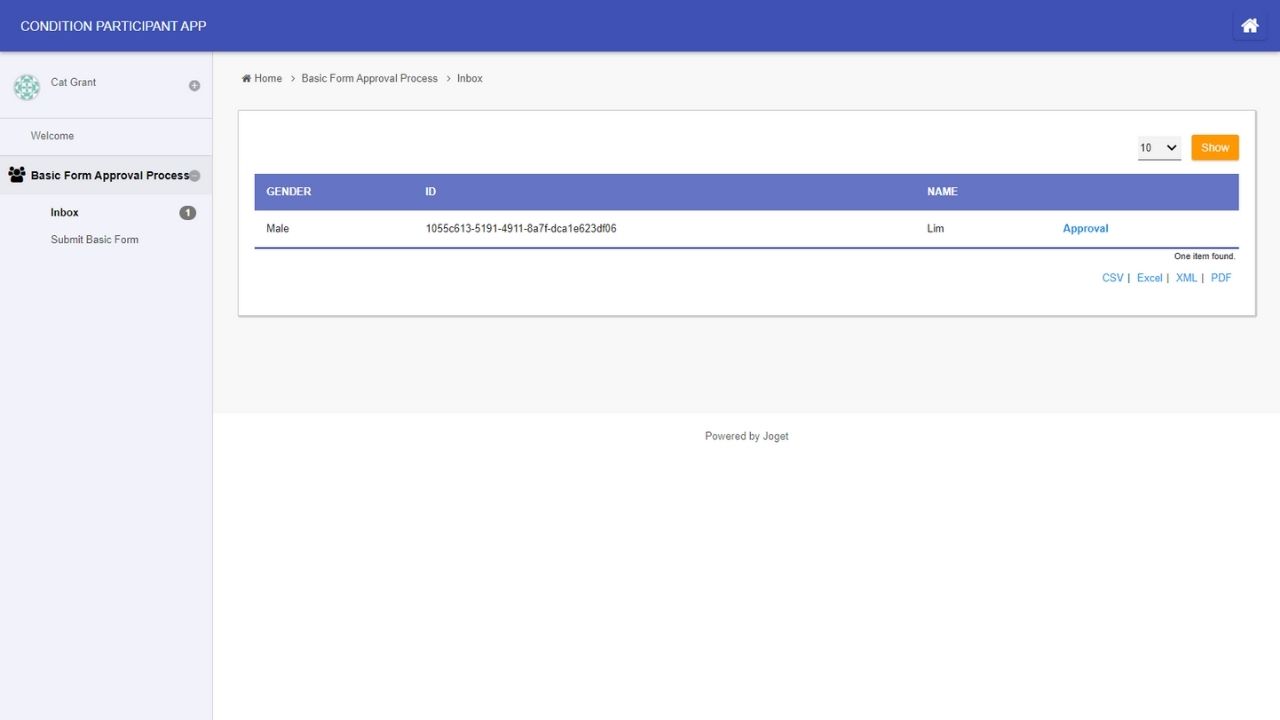Click the people group icon in sidebar
The image size is (1280, 720).
click(x=16, y=175)
